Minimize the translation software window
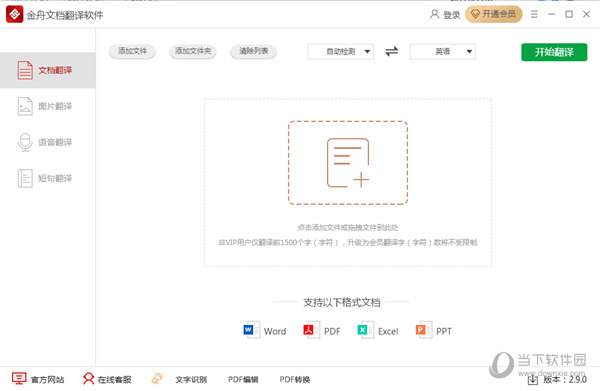This screenshot has width=600, height=391. [551, 14]
